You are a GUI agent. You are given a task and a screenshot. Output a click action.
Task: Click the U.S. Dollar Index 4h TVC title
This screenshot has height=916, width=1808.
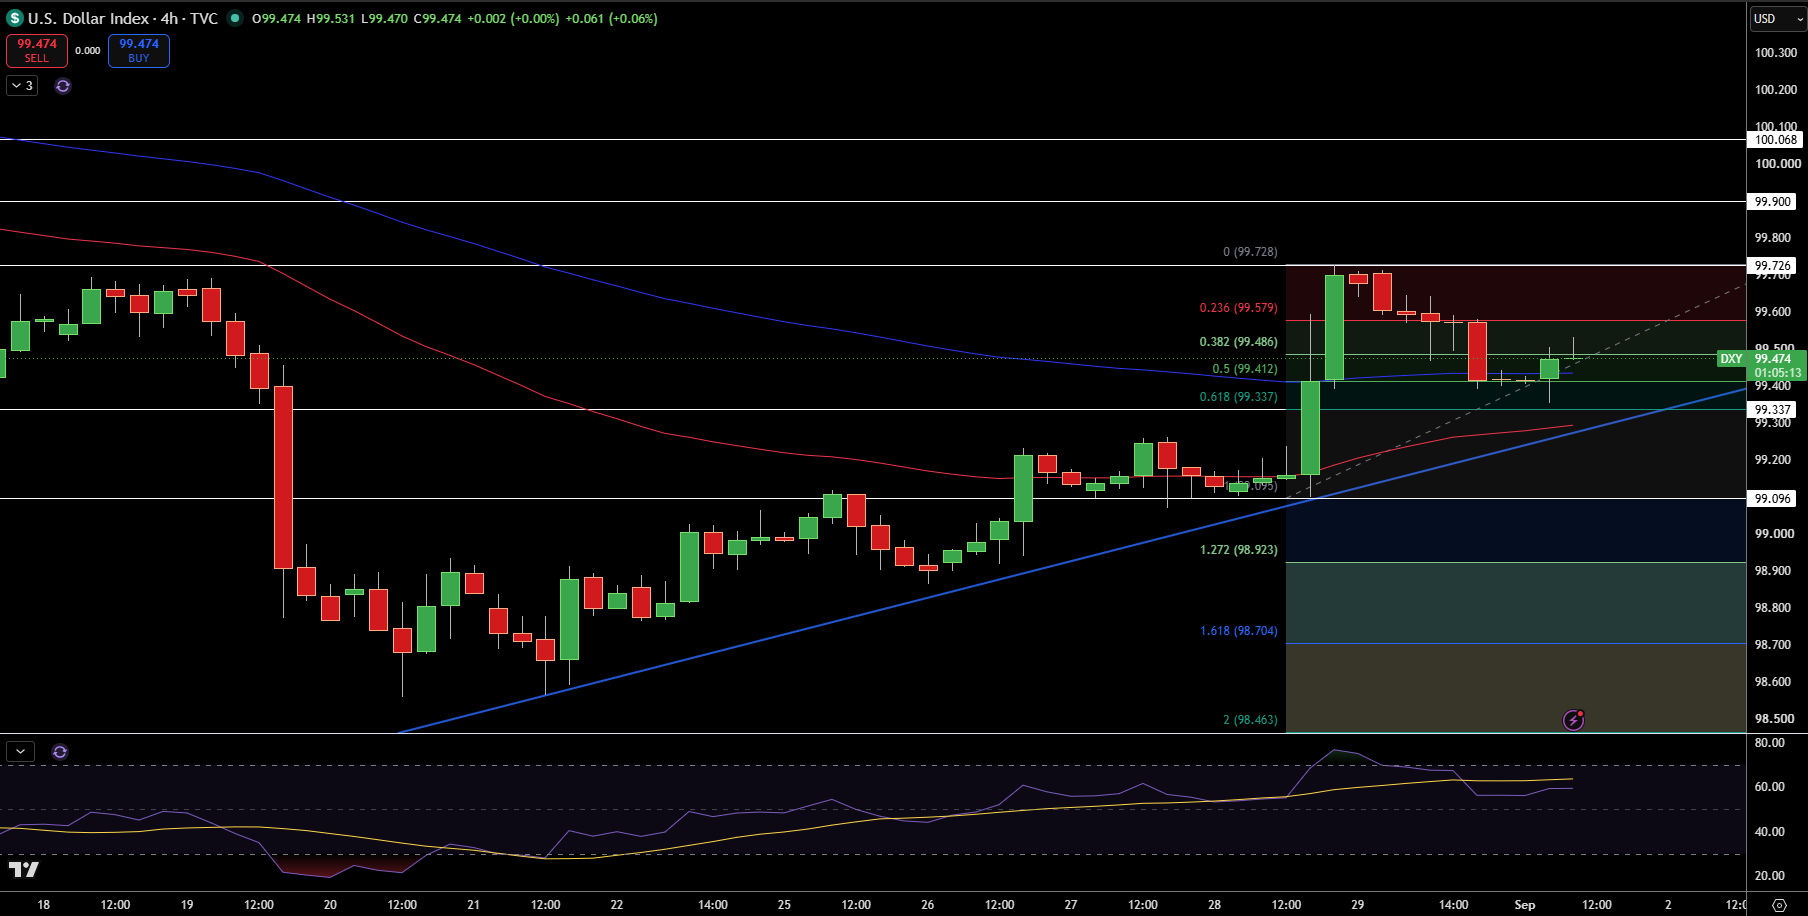pyautogui.click(x=123, y=18)
